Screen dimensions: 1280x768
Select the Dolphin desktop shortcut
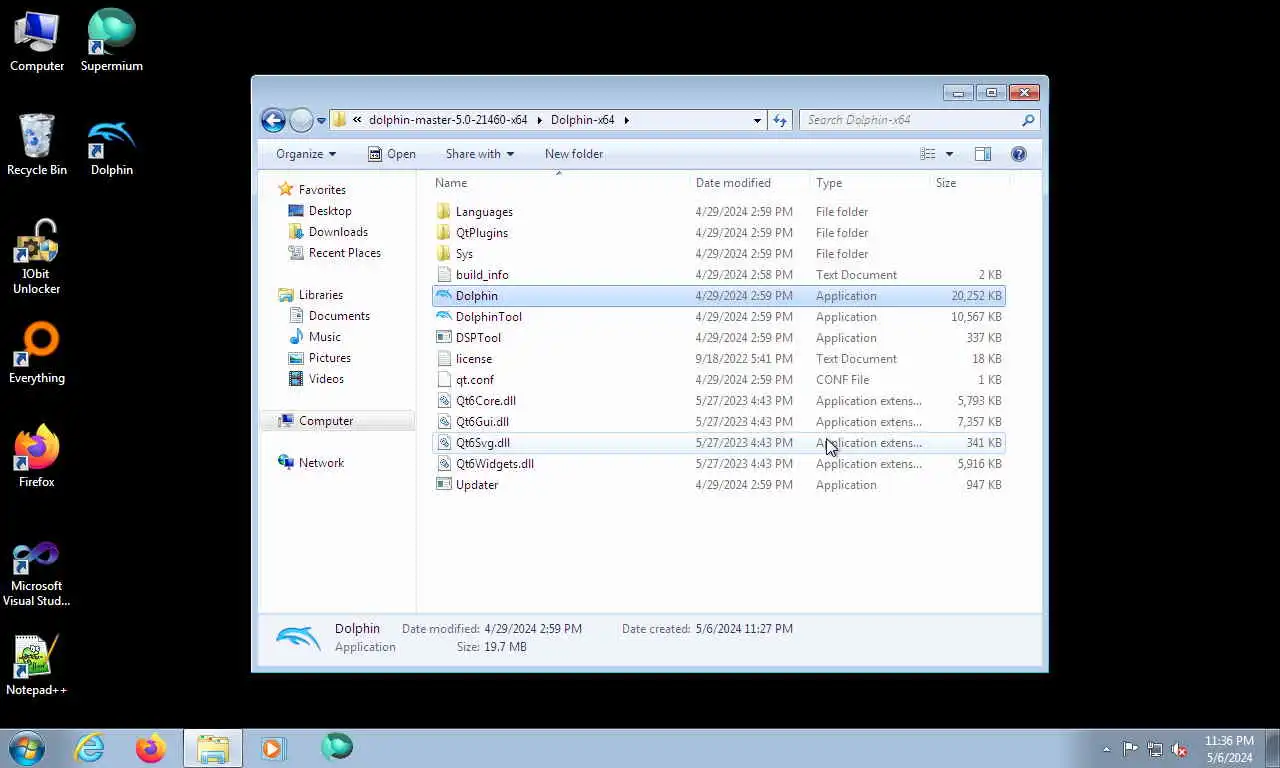pyautogui.click(x=111, y=145)
